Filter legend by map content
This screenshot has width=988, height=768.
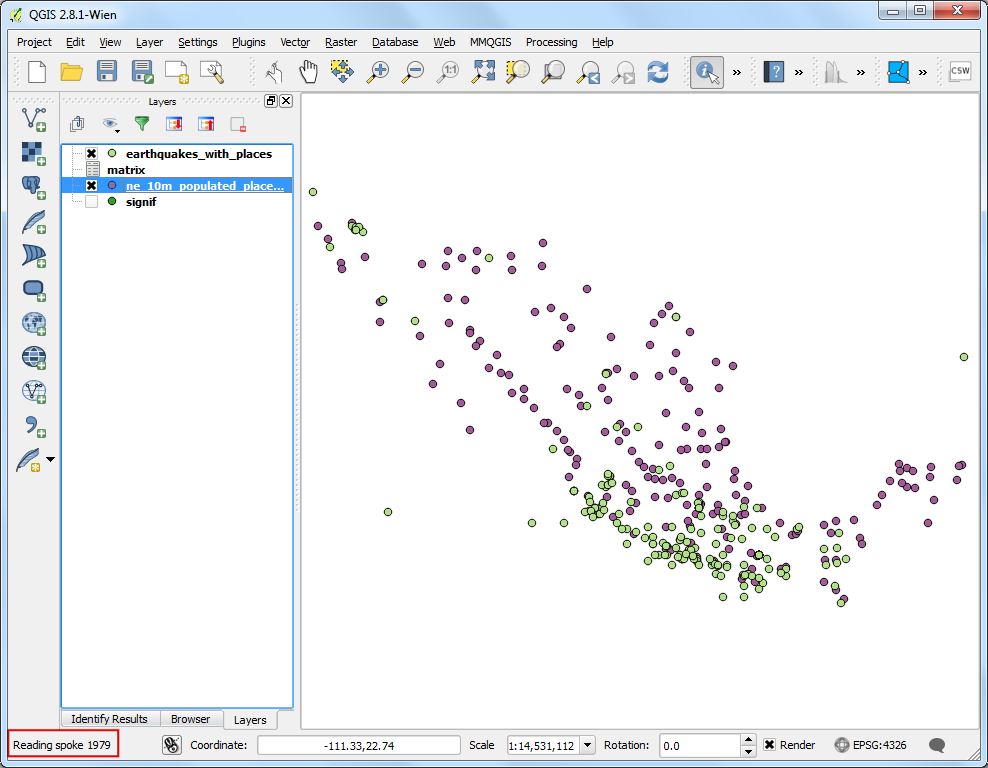[x=142, y=124]
